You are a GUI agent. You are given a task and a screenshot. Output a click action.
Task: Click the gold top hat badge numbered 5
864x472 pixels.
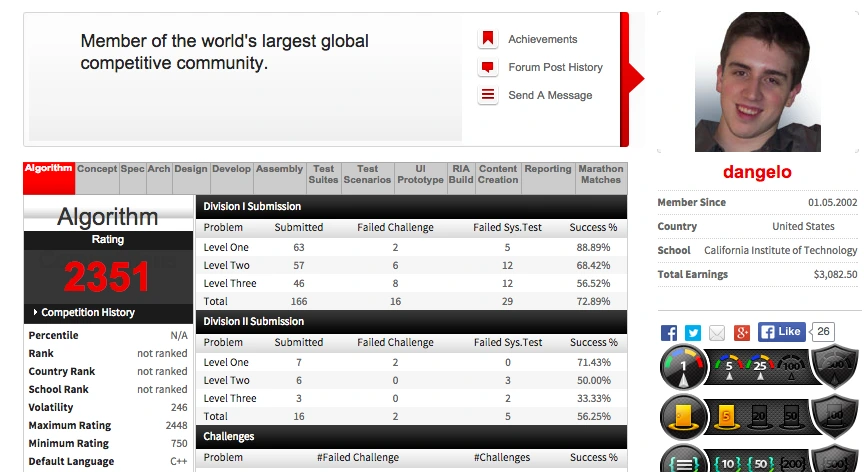point(726,417)
